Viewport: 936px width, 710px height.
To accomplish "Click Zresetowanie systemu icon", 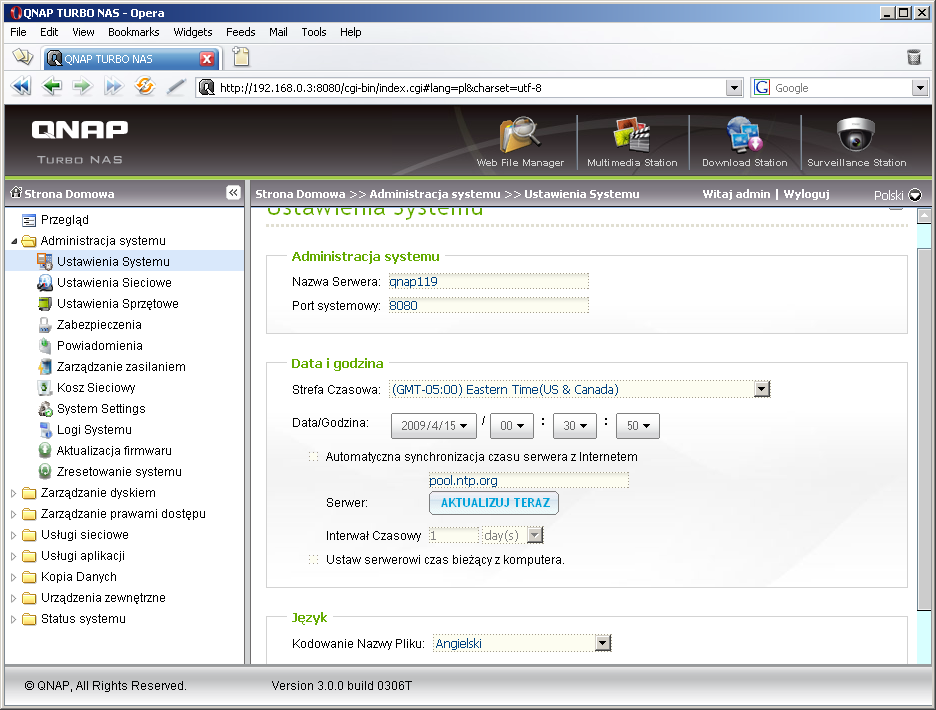I will coord(45,471).
